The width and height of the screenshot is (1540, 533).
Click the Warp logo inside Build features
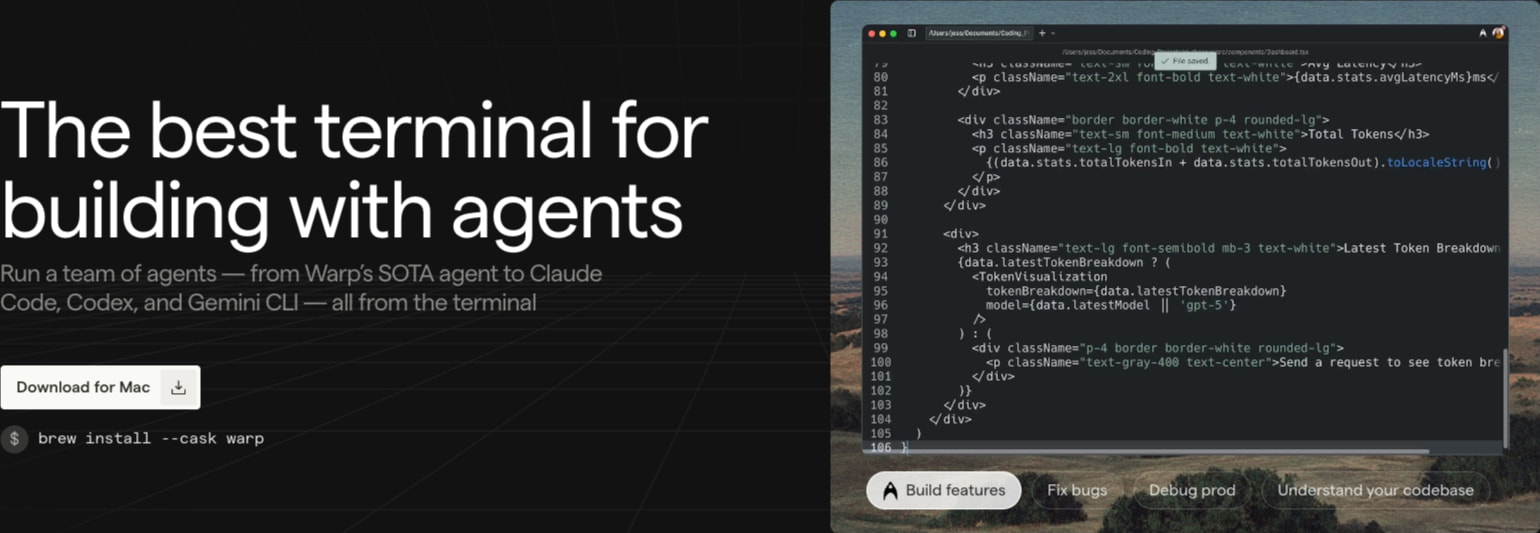click(890, 490)
